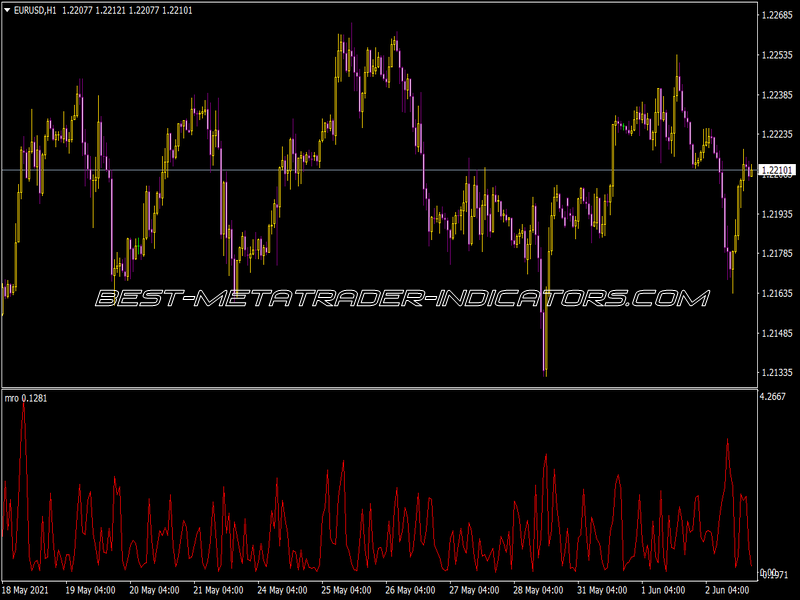
Task: Click price scale value 1.22535
Action: tap(777, 55)
